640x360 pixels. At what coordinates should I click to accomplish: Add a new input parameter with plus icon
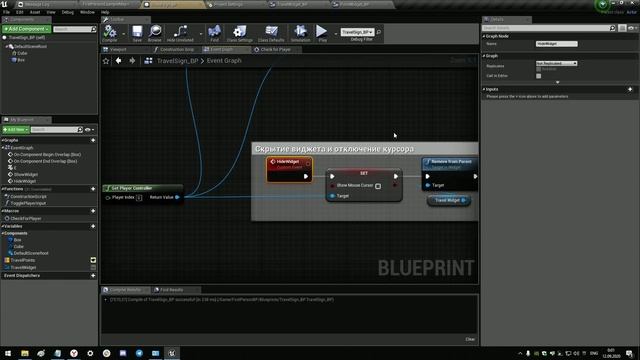pyautogui.click(x=630, y=89)
